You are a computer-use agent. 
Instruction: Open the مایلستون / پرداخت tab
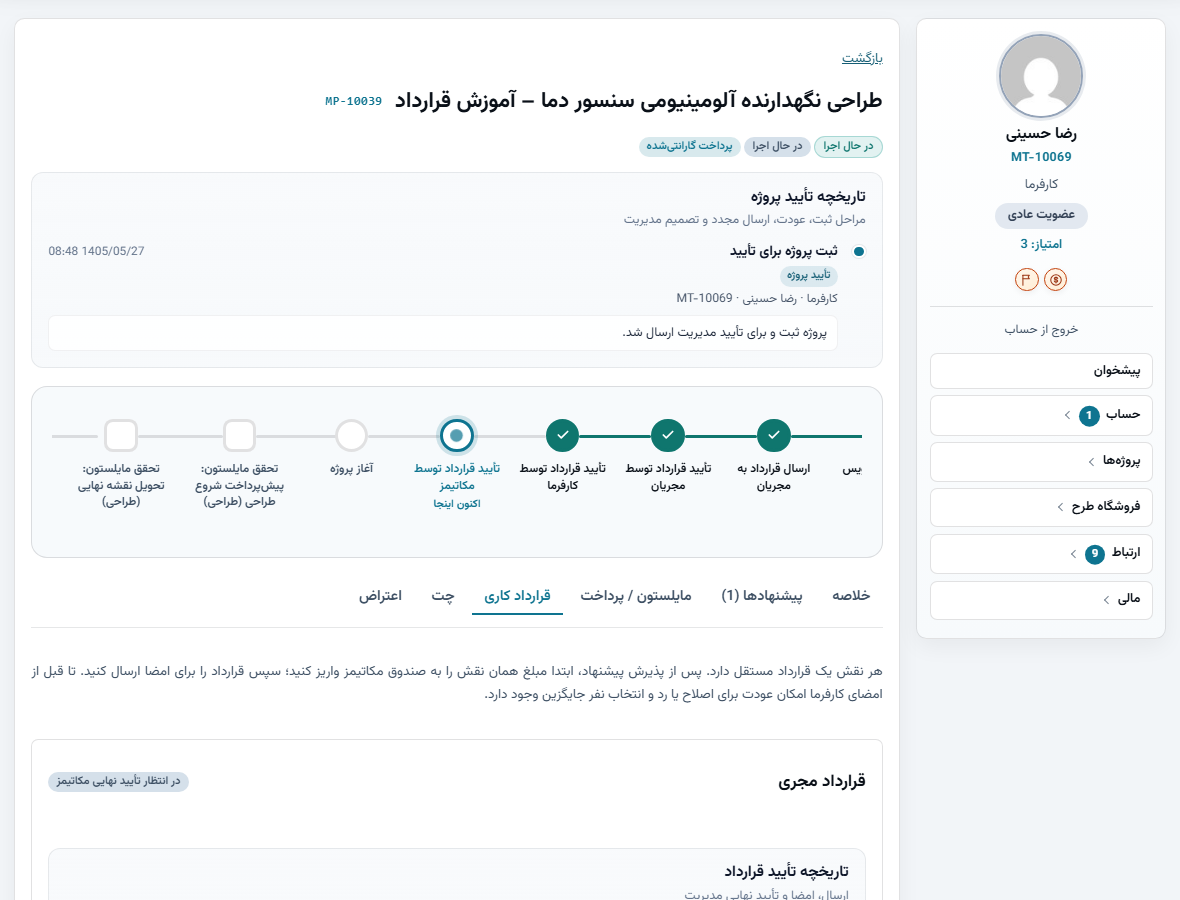coord(635,596)
